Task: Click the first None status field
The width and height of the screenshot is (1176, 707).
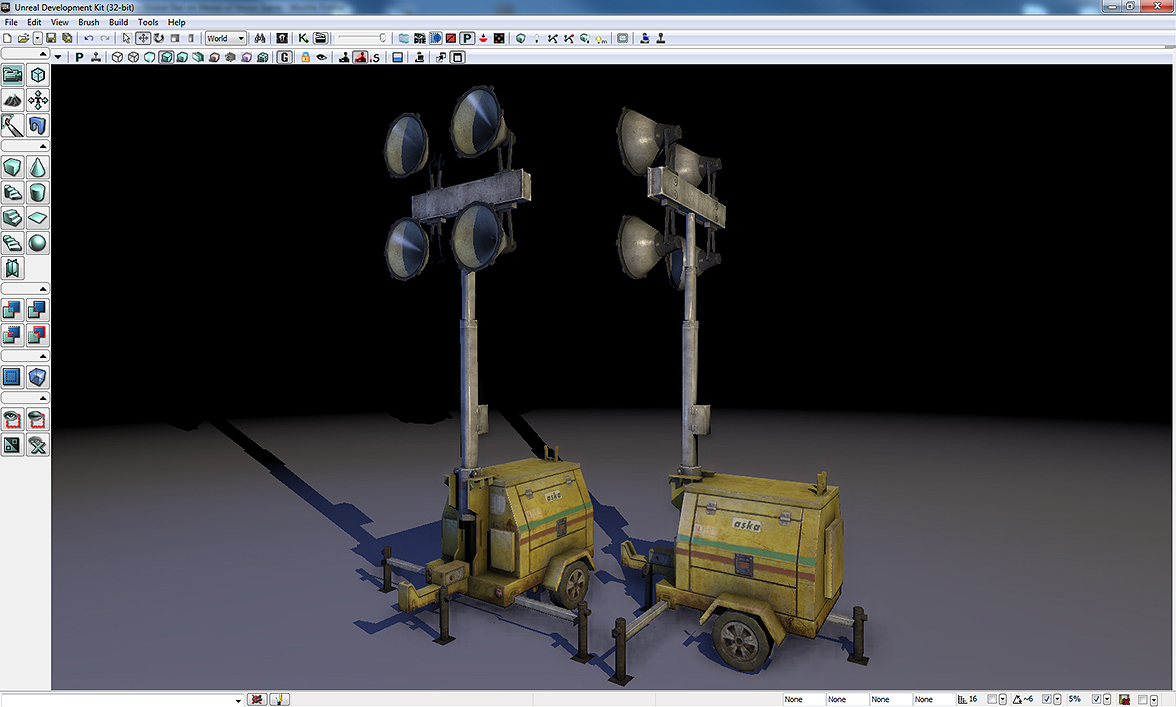Action: [803, 700]
